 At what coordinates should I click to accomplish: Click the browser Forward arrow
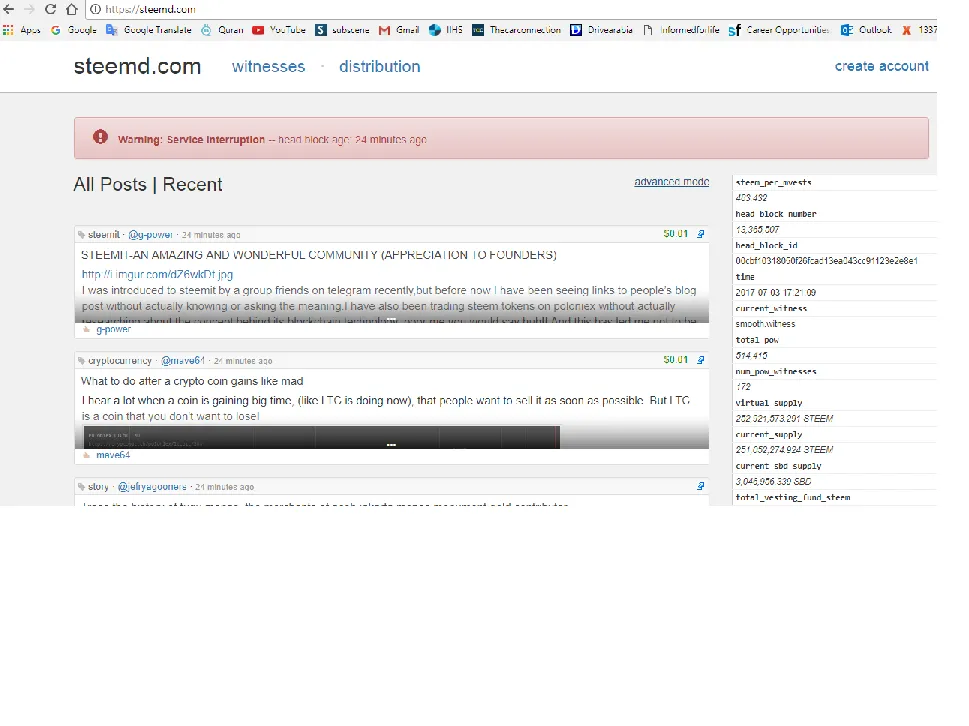pyautogui.click(x=29, y=9)
